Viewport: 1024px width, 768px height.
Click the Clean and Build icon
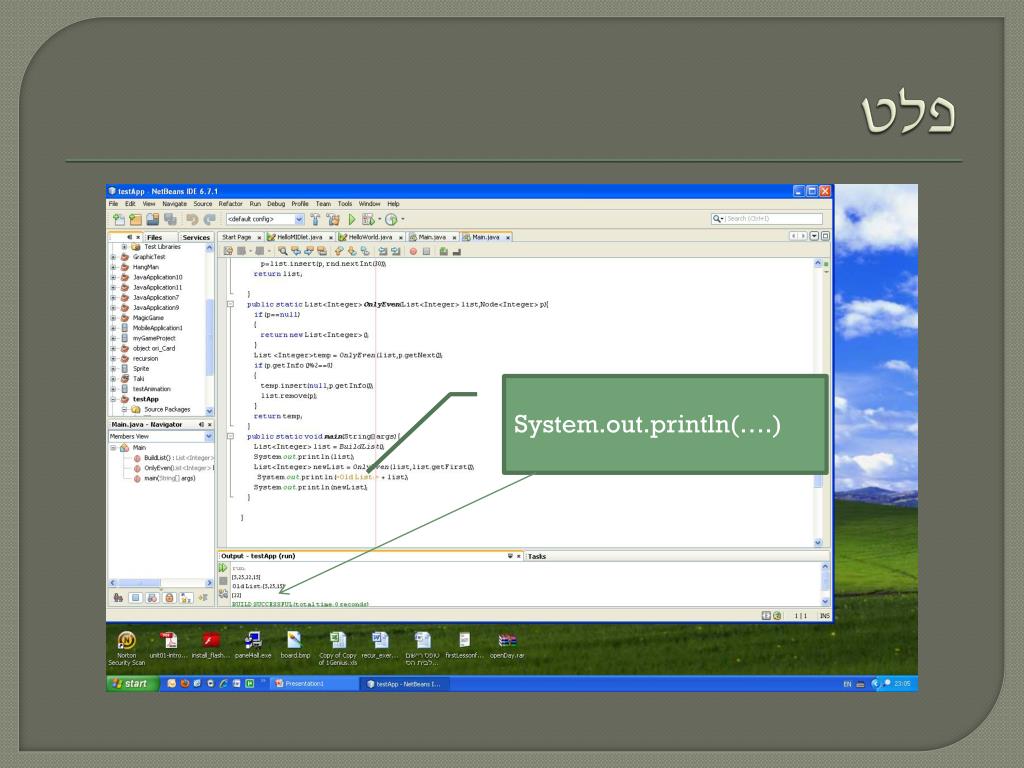[333, 219]
